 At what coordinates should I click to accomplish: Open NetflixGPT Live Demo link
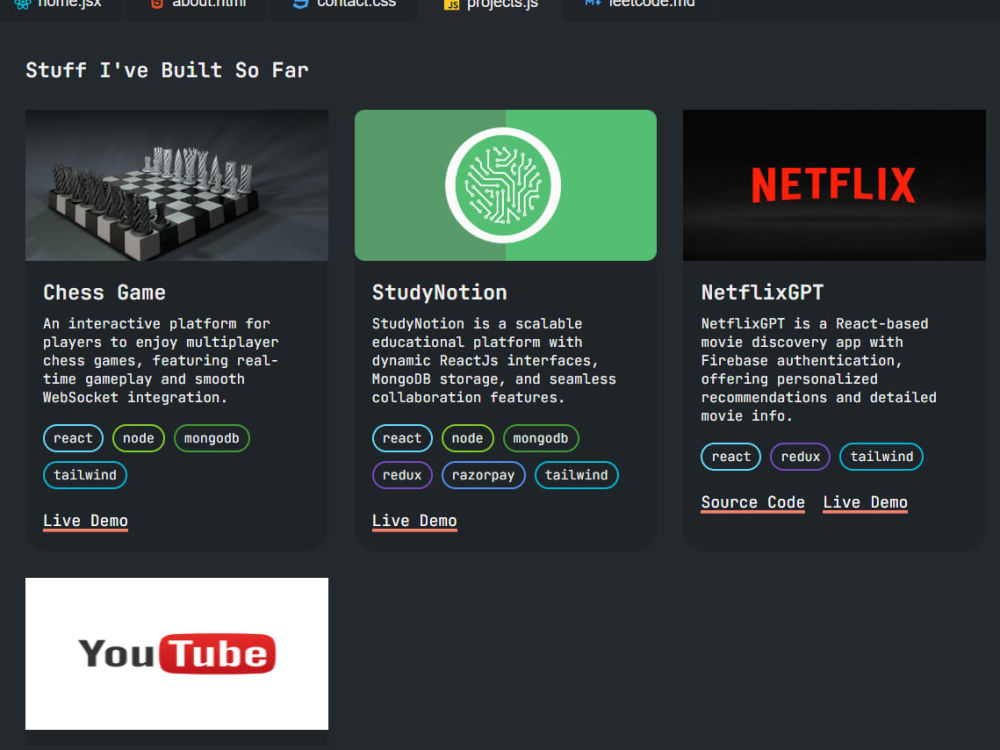click(865, 503)
